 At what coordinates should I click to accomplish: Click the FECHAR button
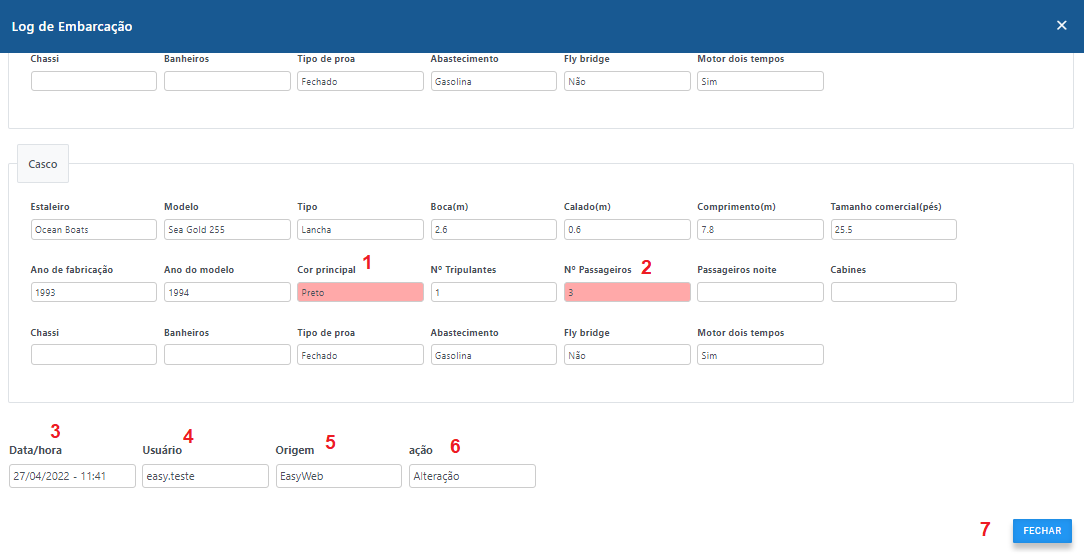1042,531
